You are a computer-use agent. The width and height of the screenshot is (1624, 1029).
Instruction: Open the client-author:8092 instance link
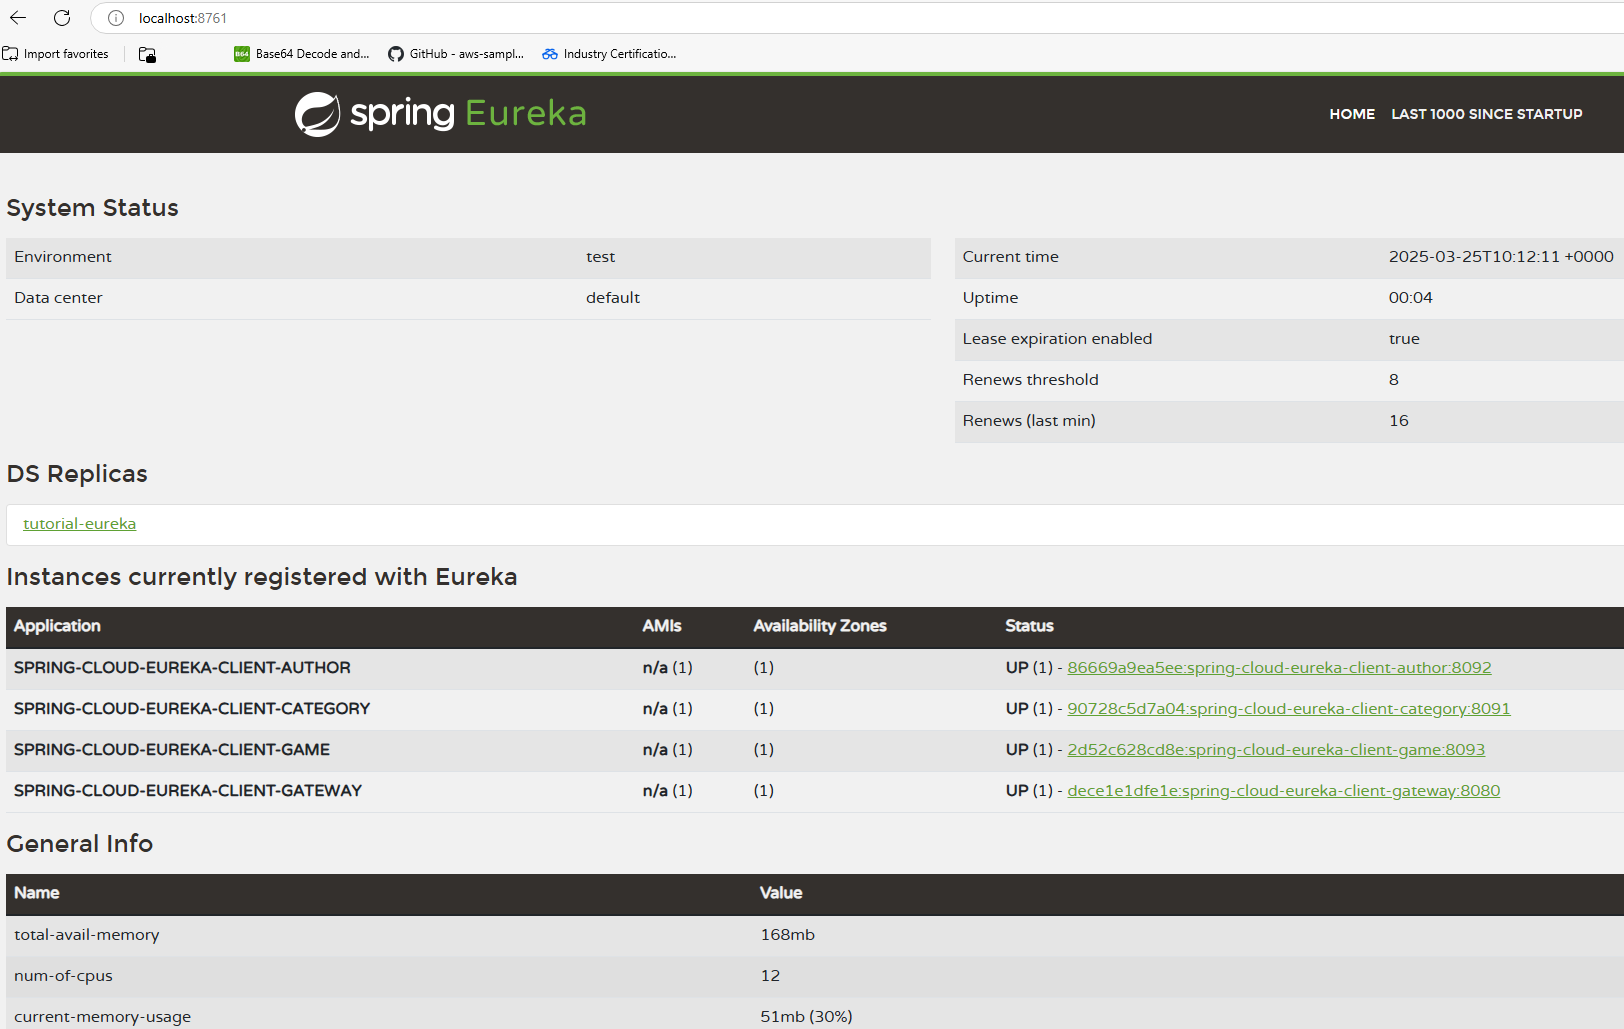1278,668
